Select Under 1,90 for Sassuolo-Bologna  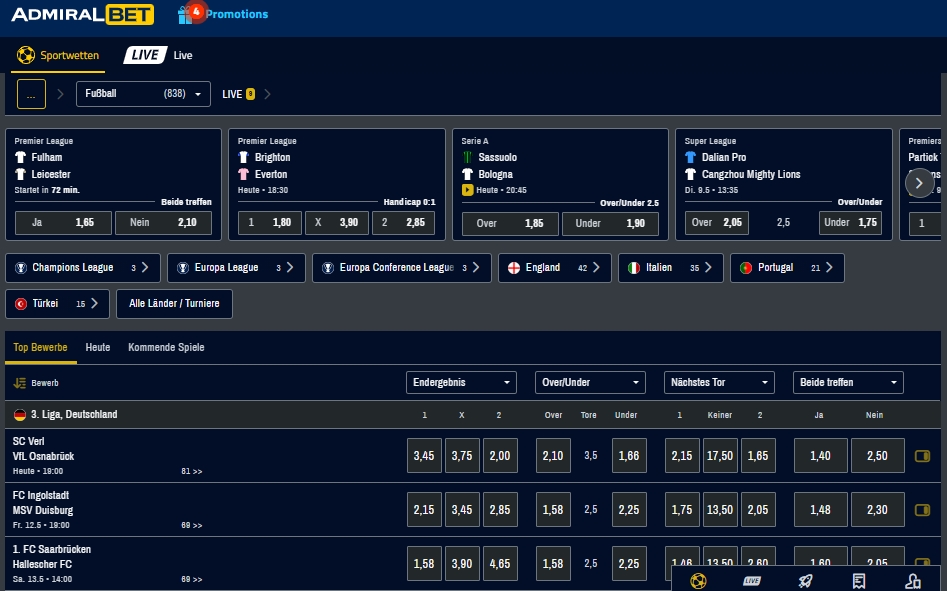(x=610, y=224)
